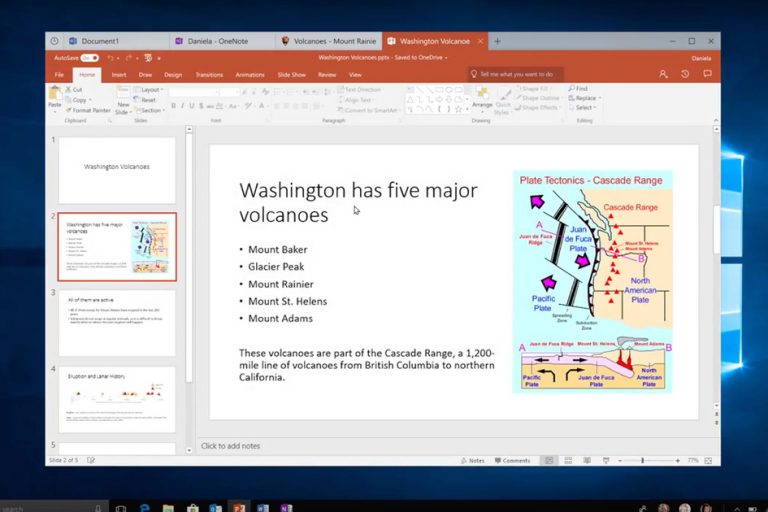
Task: Open Slide Sorter view in status bar
Action: tap(570, 460)
